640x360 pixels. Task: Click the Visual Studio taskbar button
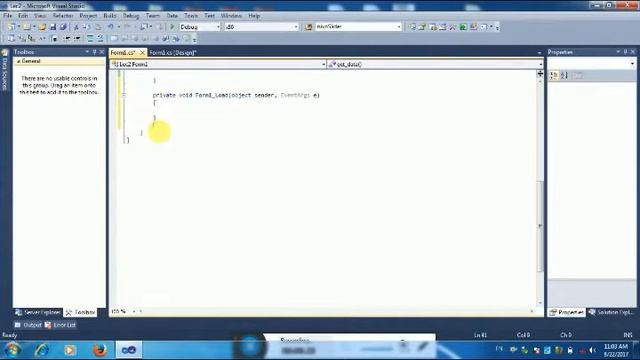pyautogui.click(x=129, y=350)
